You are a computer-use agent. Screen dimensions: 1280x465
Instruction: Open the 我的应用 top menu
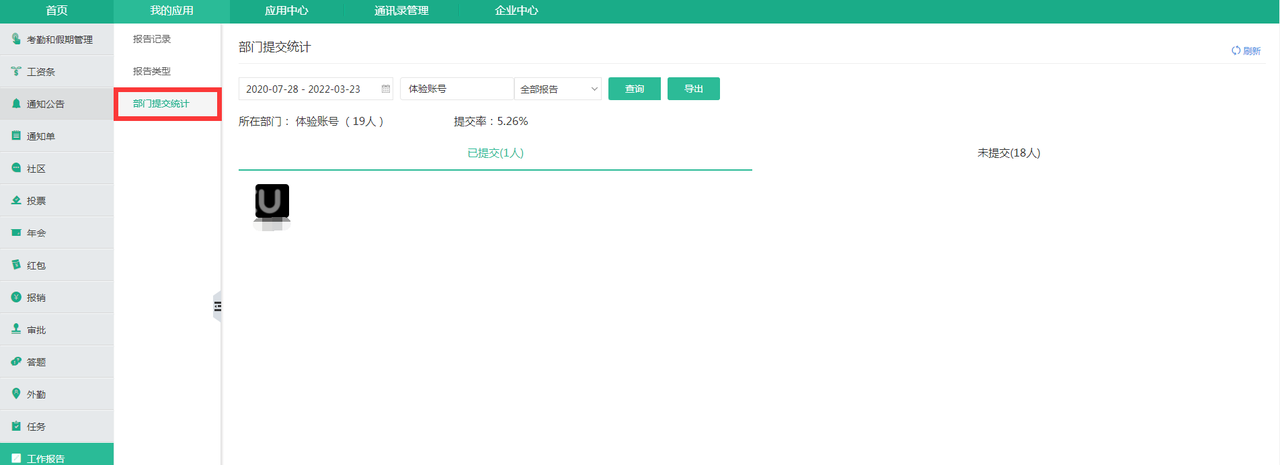171,11
